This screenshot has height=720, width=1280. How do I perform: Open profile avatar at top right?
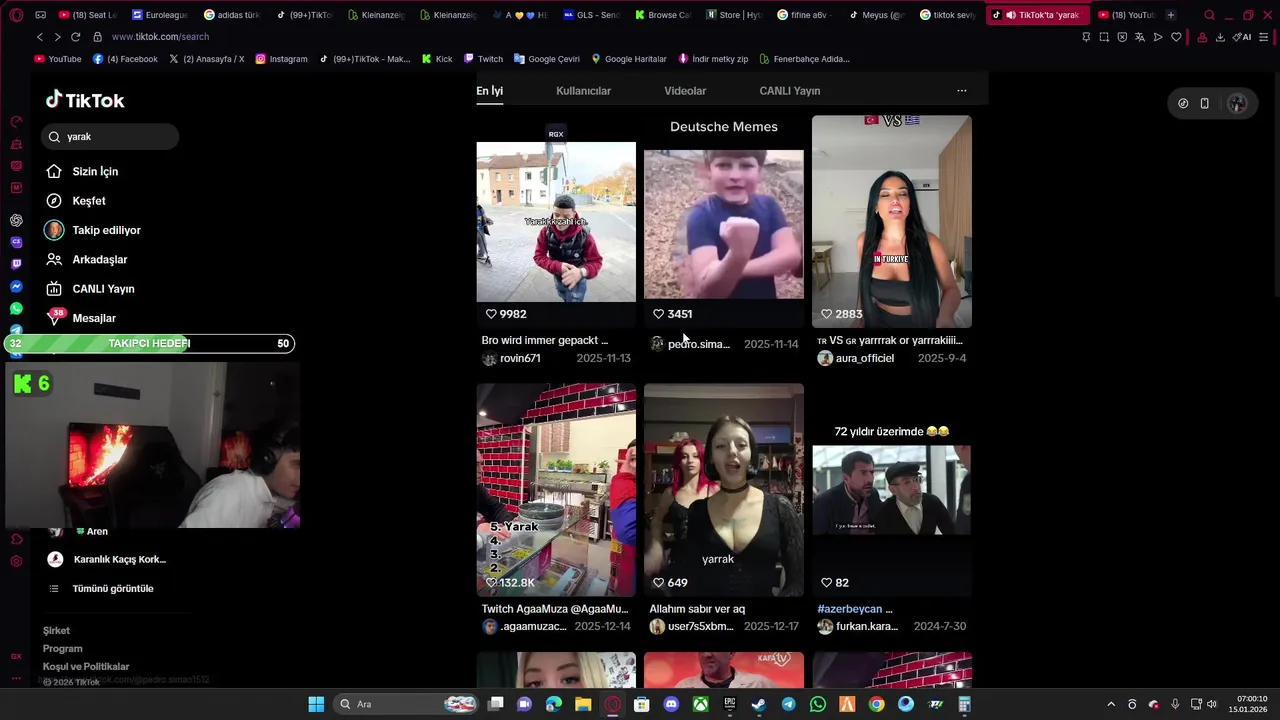click(x=1237, y=103)
